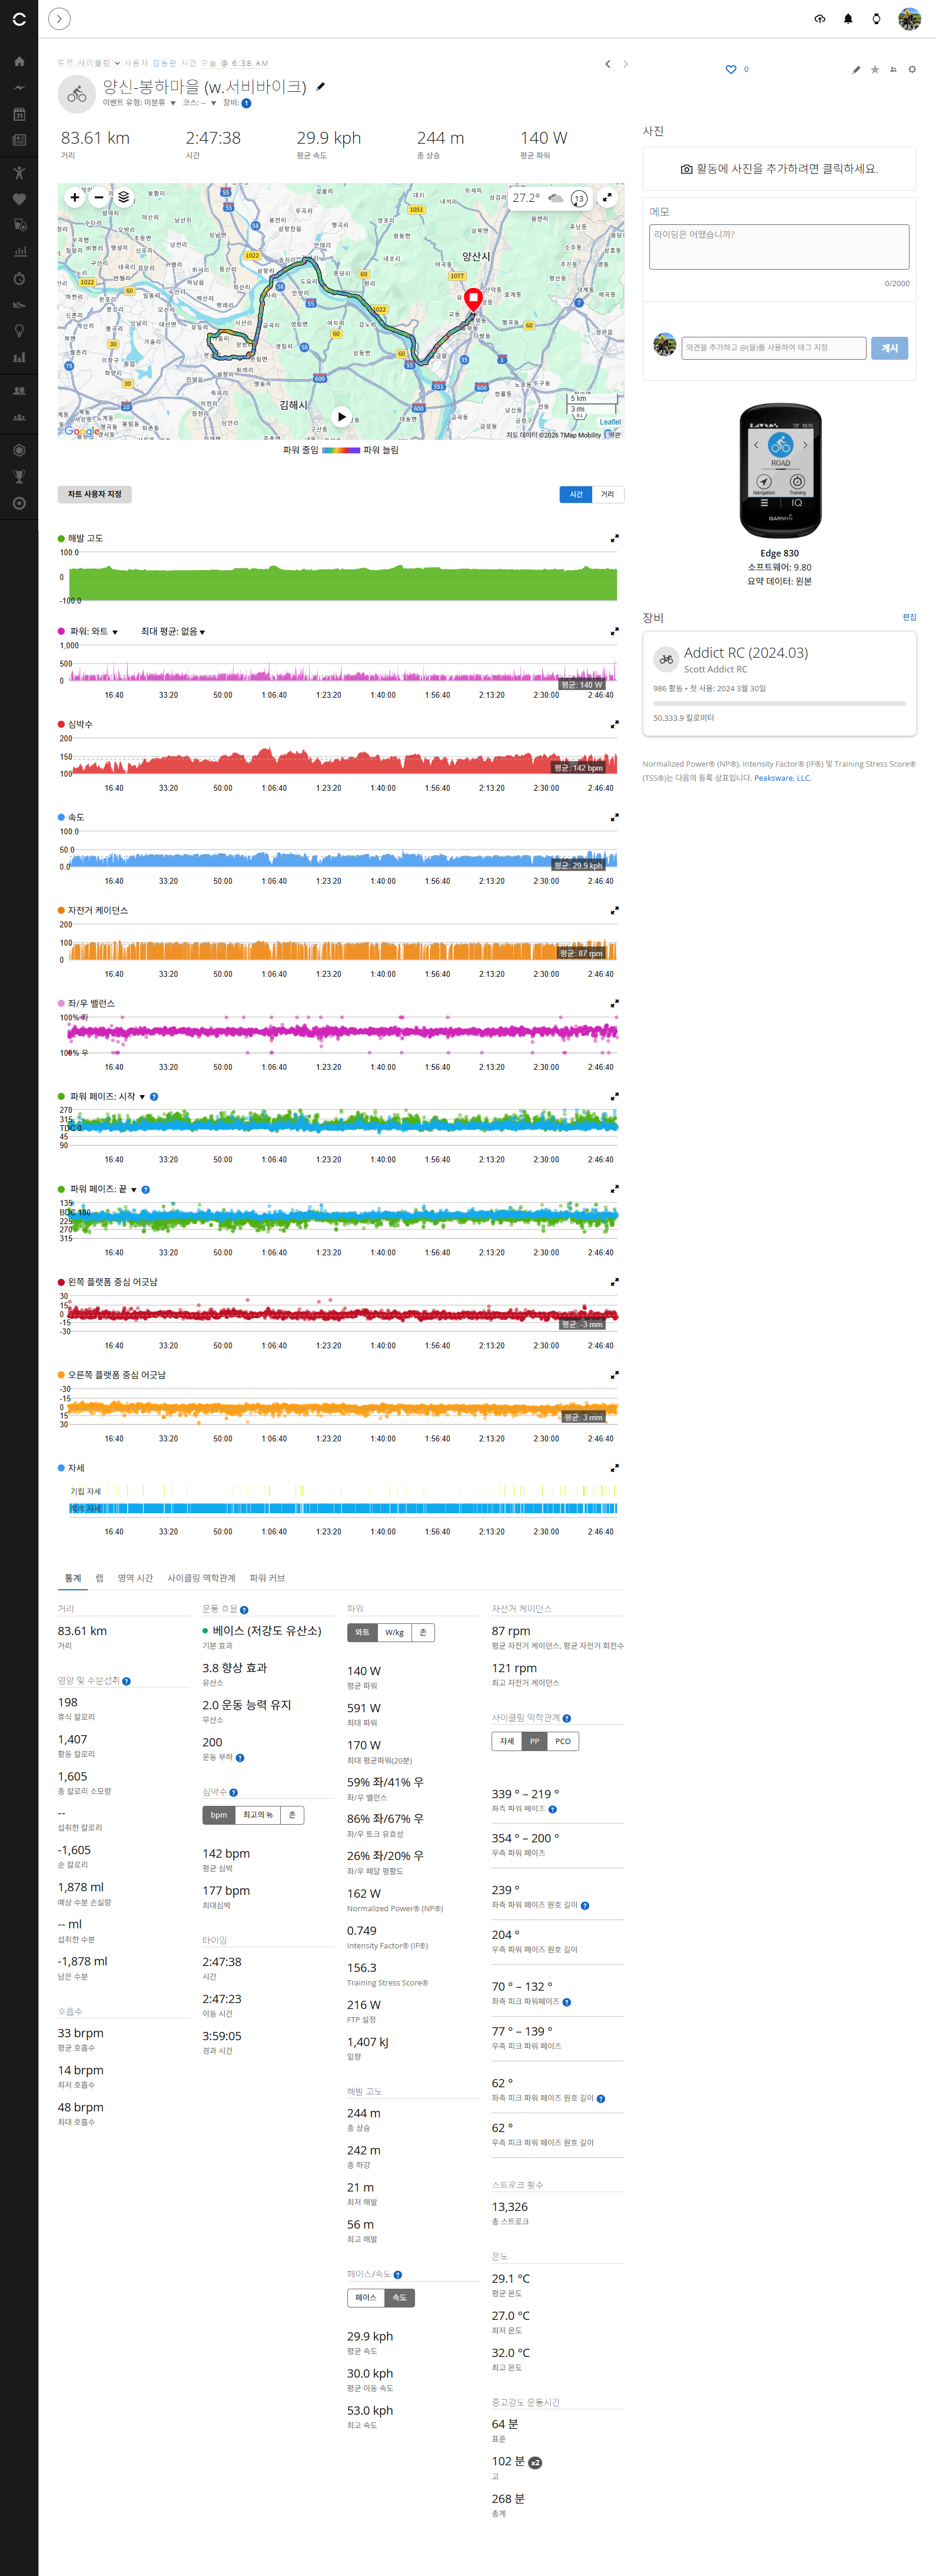
Task: Open 파워: 와트 chart dropdown
Action: click(94, 632)
